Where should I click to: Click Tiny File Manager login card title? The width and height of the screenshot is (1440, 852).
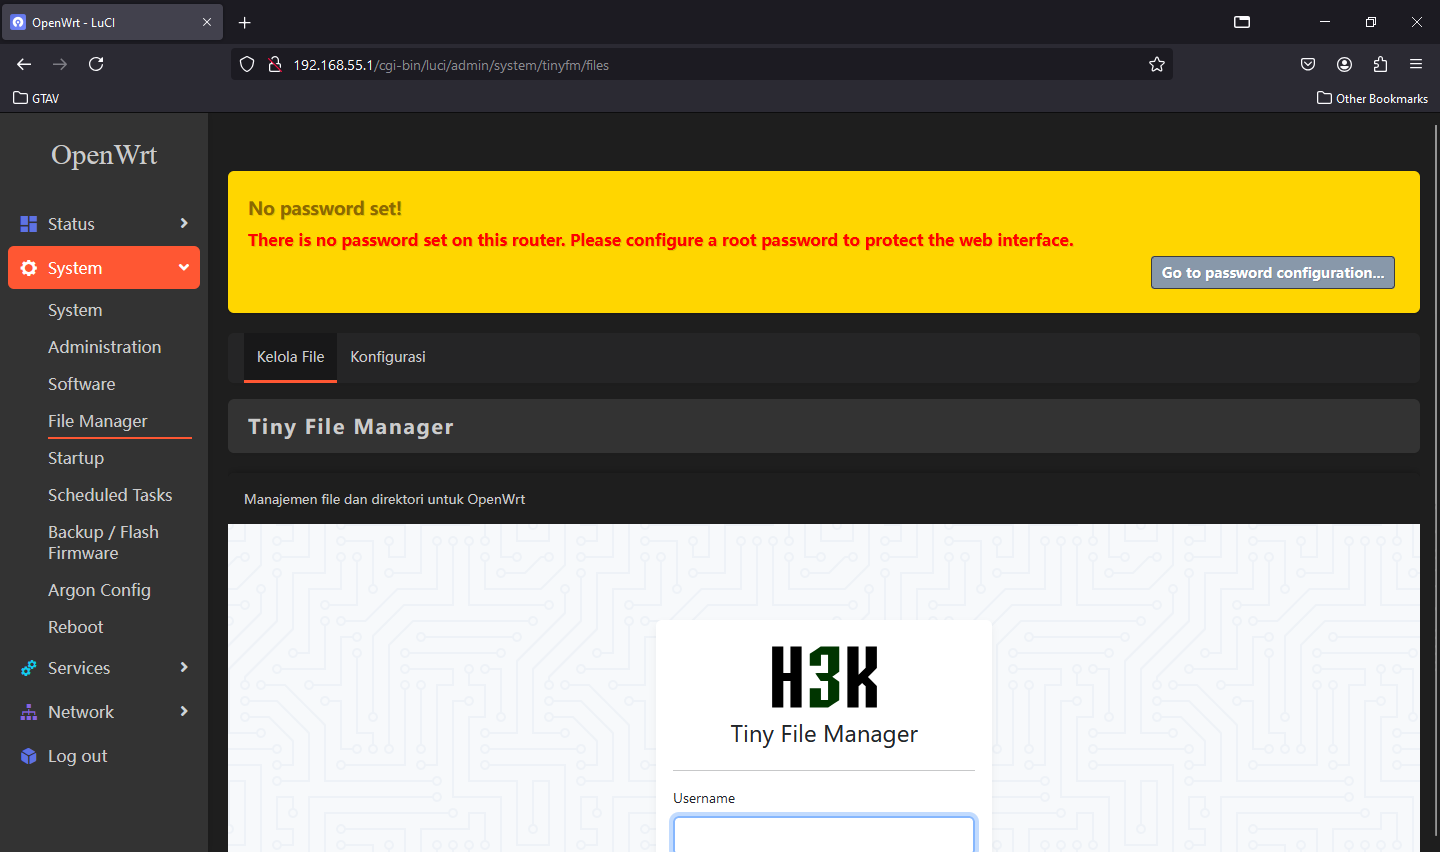tap(824, 734)
